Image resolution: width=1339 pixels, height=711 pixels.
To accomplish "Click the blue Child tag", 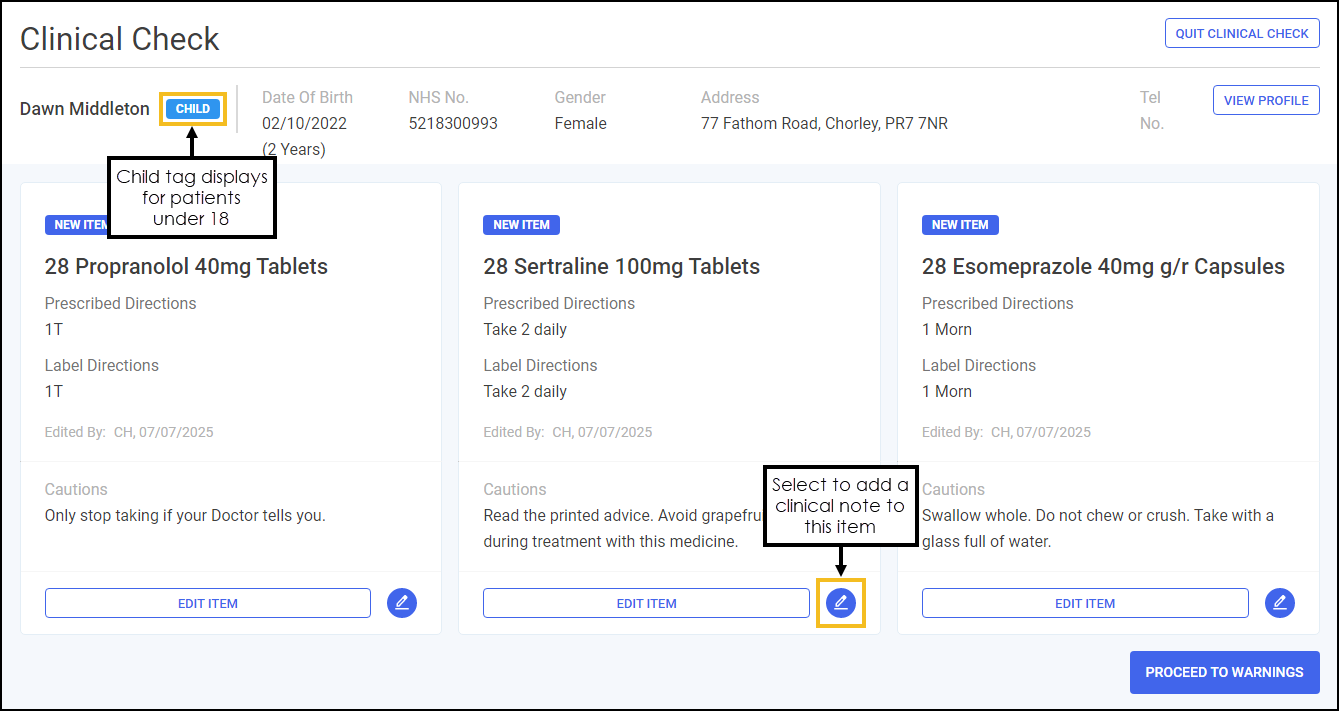I will 193,109.
